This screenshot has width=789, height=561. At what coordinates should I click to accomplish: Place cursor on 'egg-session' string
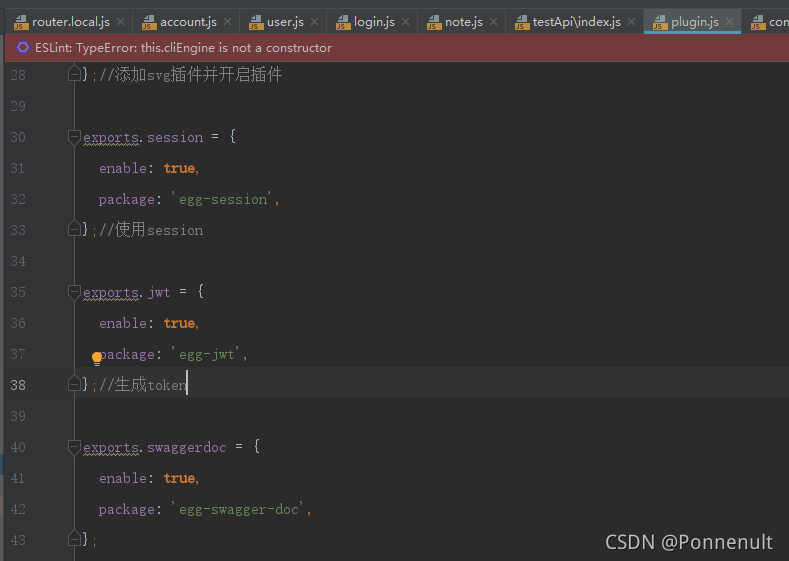223,199
